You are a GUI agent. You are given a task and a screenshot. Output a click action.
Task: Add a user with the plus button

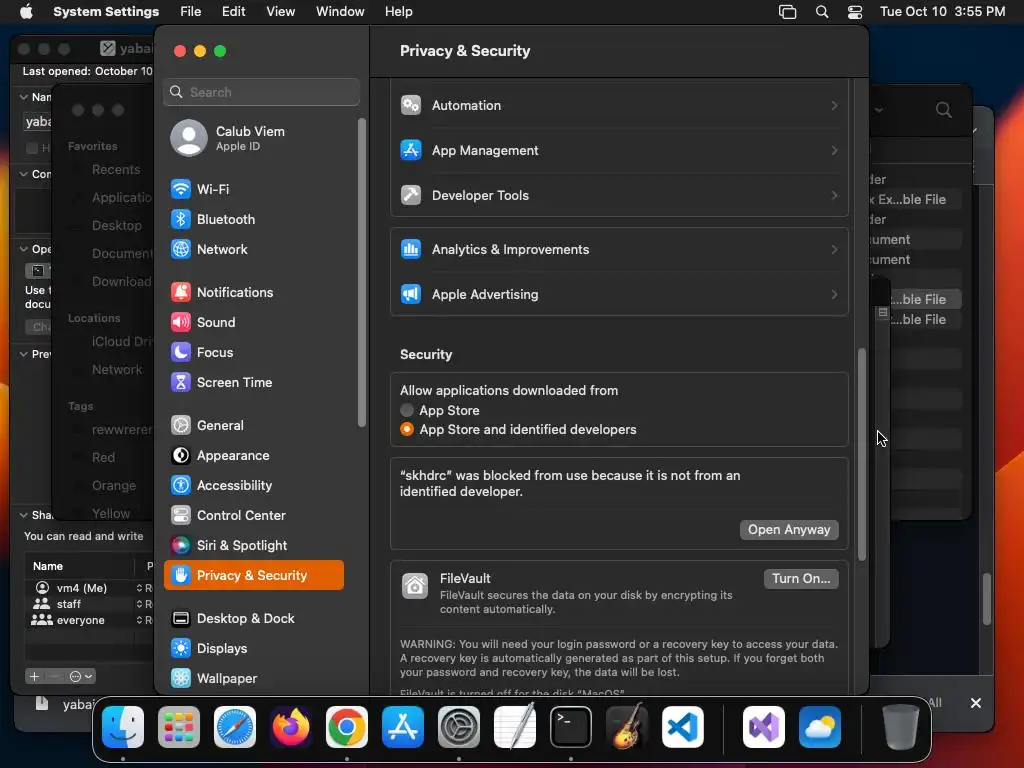coord(35,677)
